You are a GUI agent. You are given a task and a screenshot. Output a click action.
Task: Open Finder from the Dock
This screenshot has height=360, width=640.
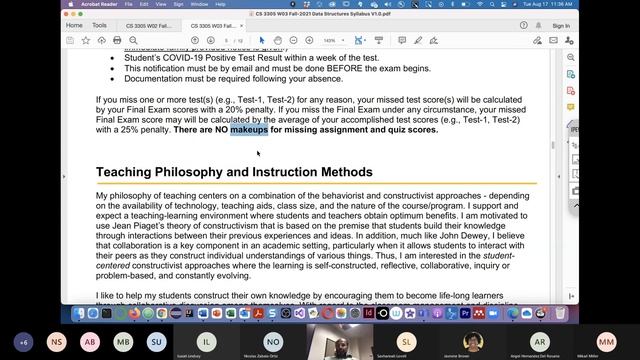(x=79, y=313)
